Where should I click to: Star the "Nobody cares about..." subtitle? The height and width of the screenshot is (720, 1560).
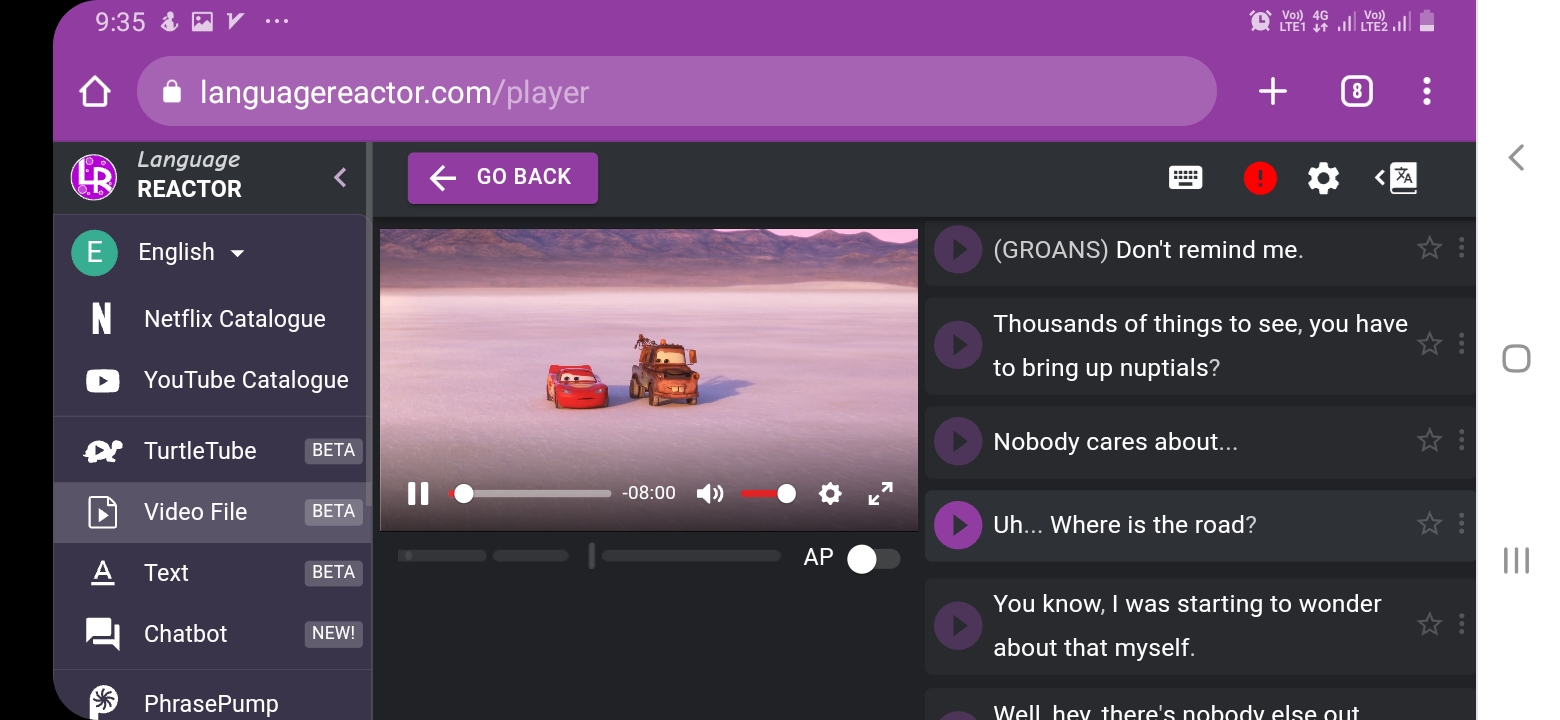pos(1430,440)
